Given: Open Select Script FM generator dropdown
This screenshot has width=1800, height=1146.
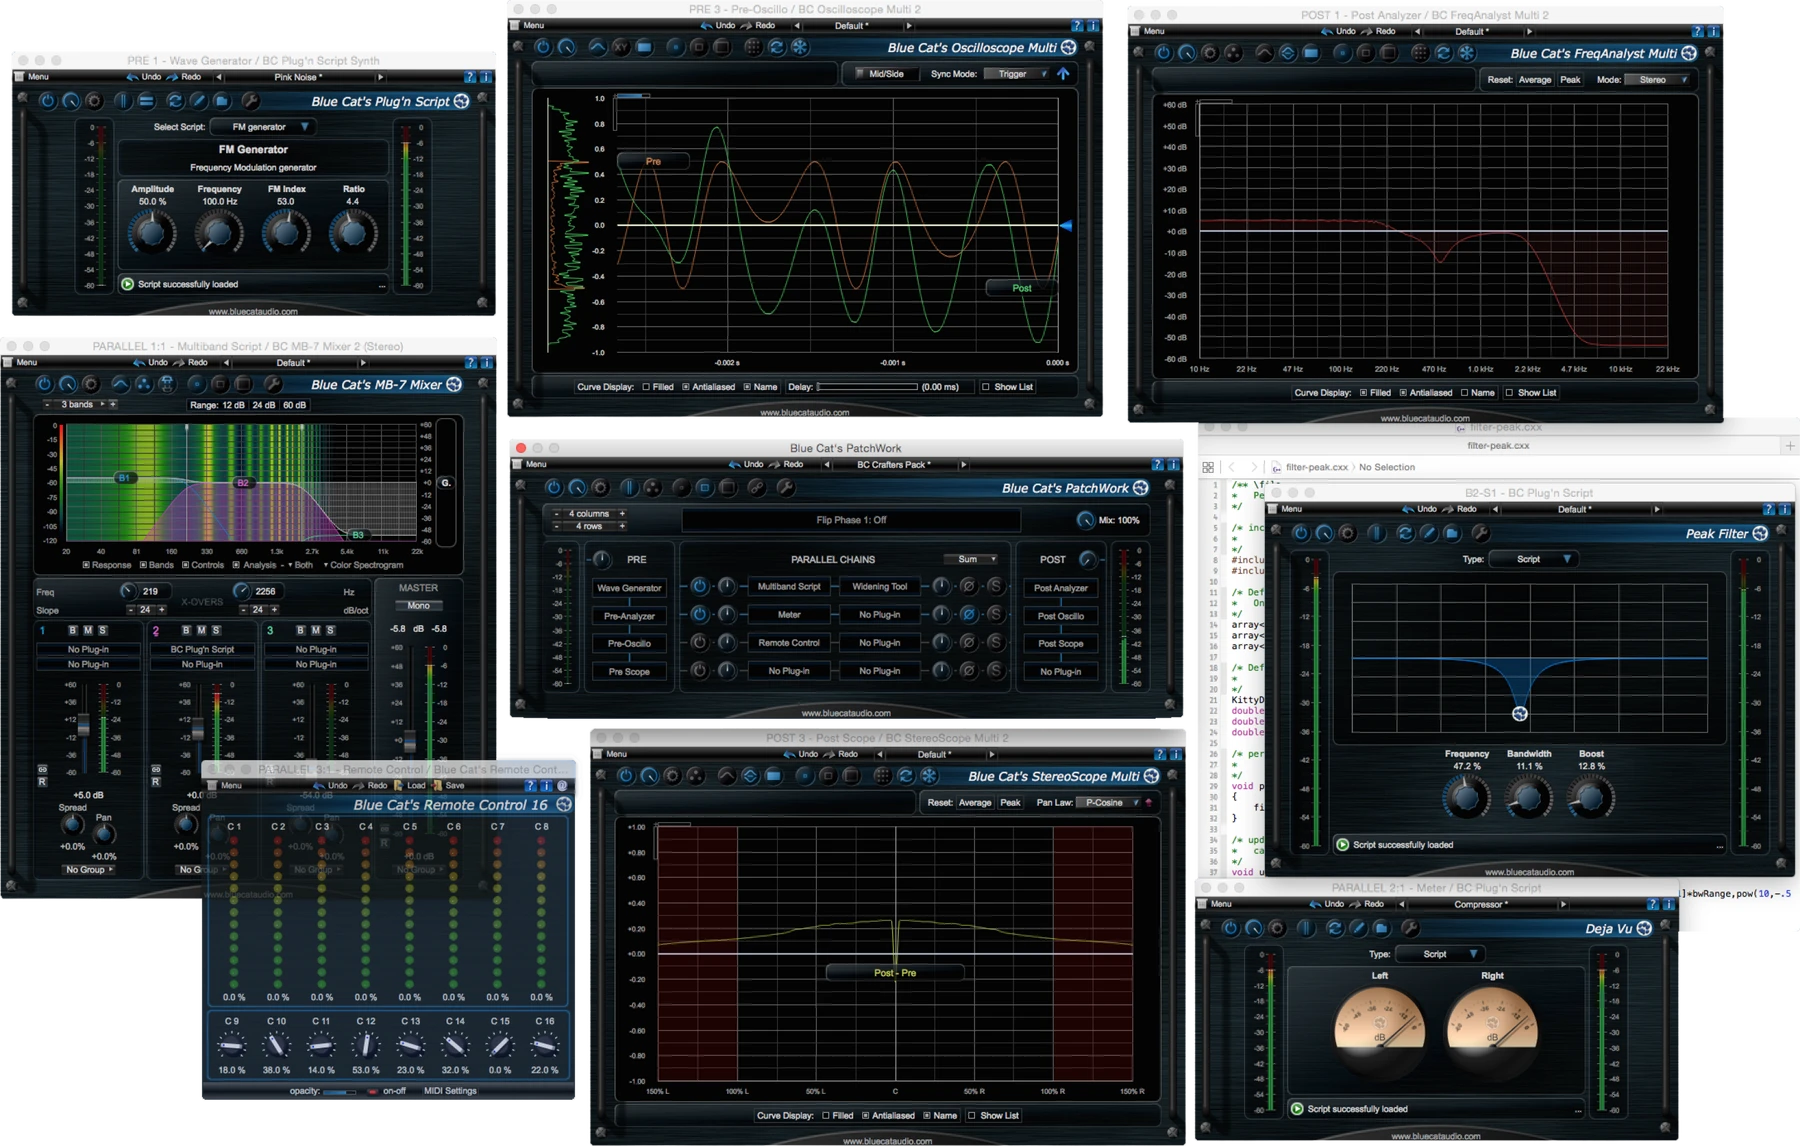Looking at the screenshot, I should point(265,127).
